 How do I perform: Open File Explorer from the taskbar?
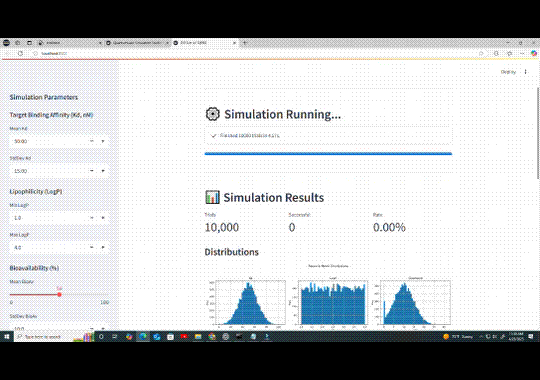click(198, 337)
